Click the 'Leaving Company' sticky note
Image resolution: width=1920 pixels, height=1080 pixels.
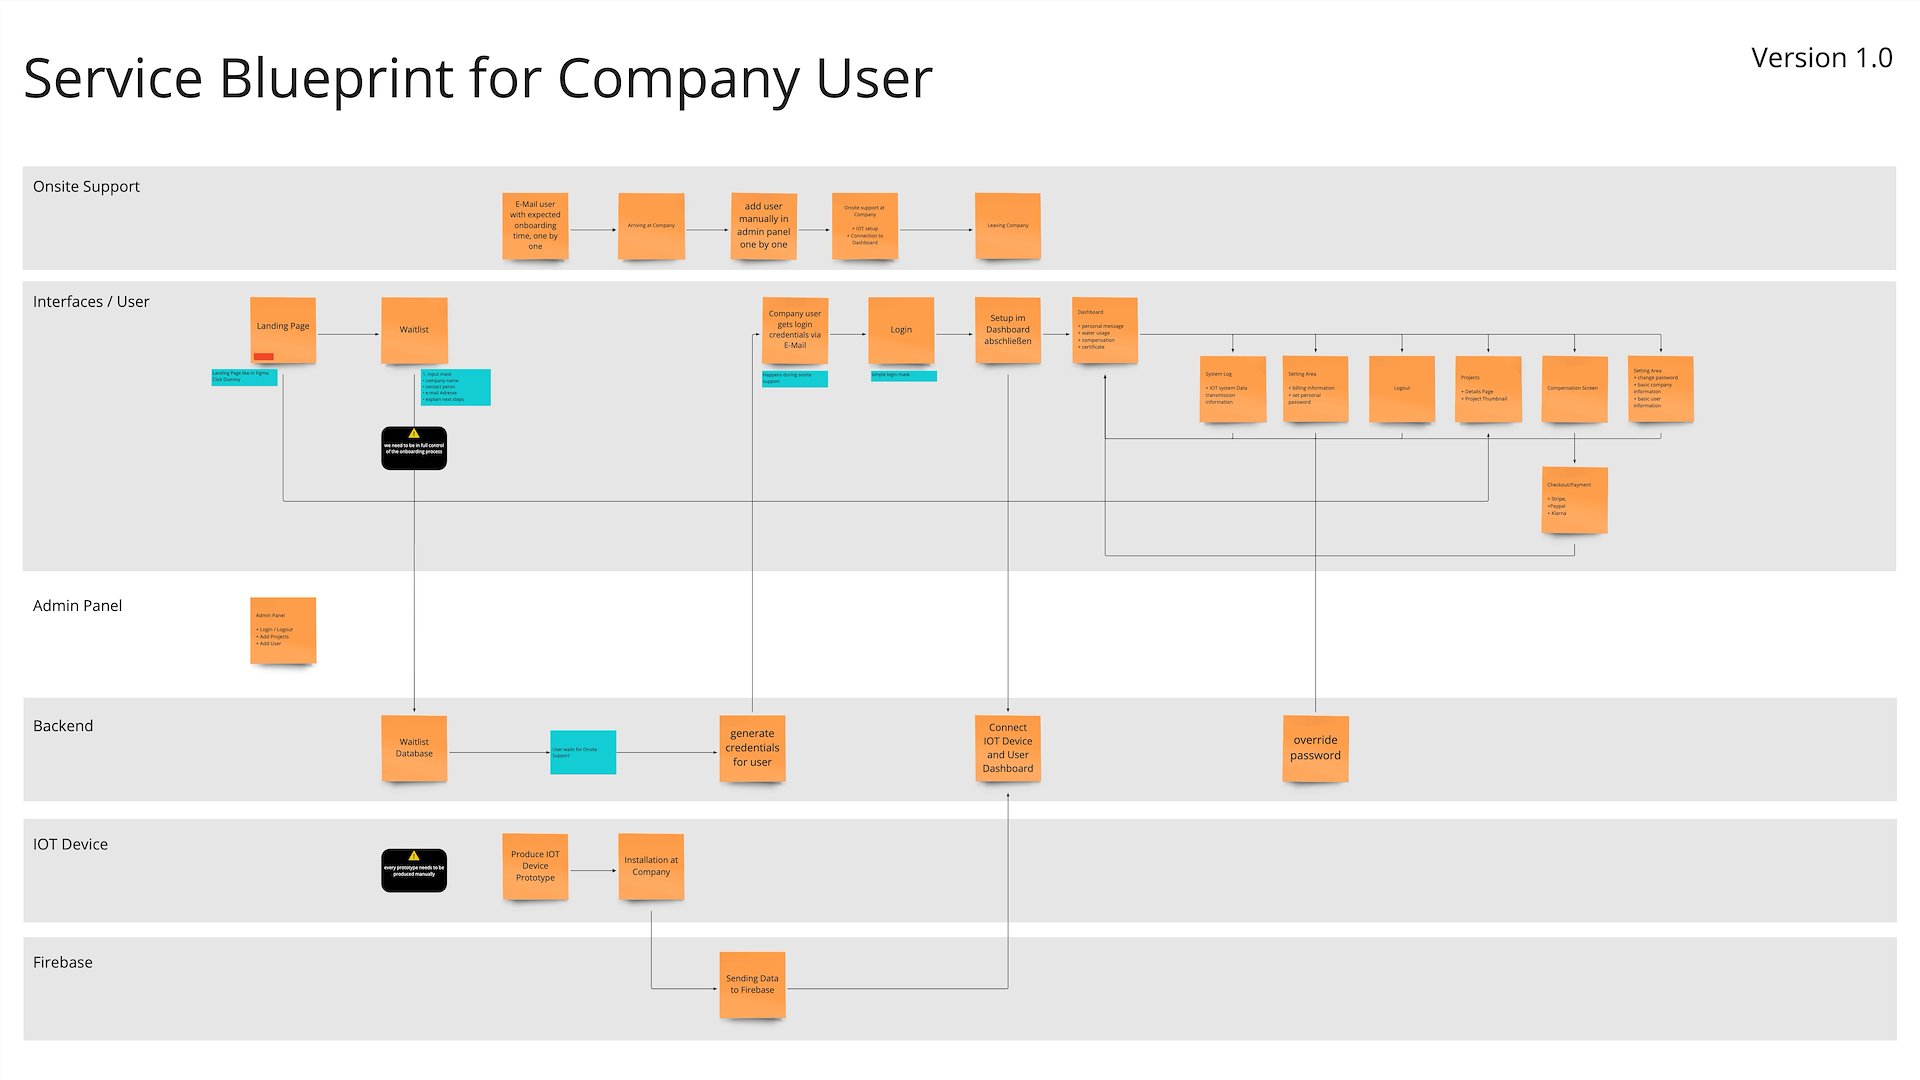coord(1007,226)
